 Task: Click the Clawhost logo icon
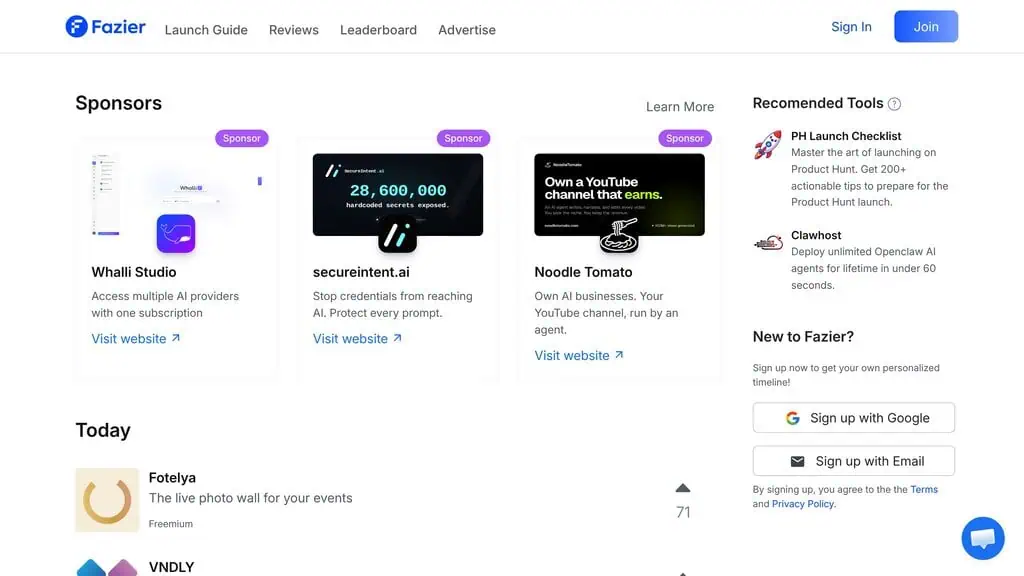coord(768,243)
